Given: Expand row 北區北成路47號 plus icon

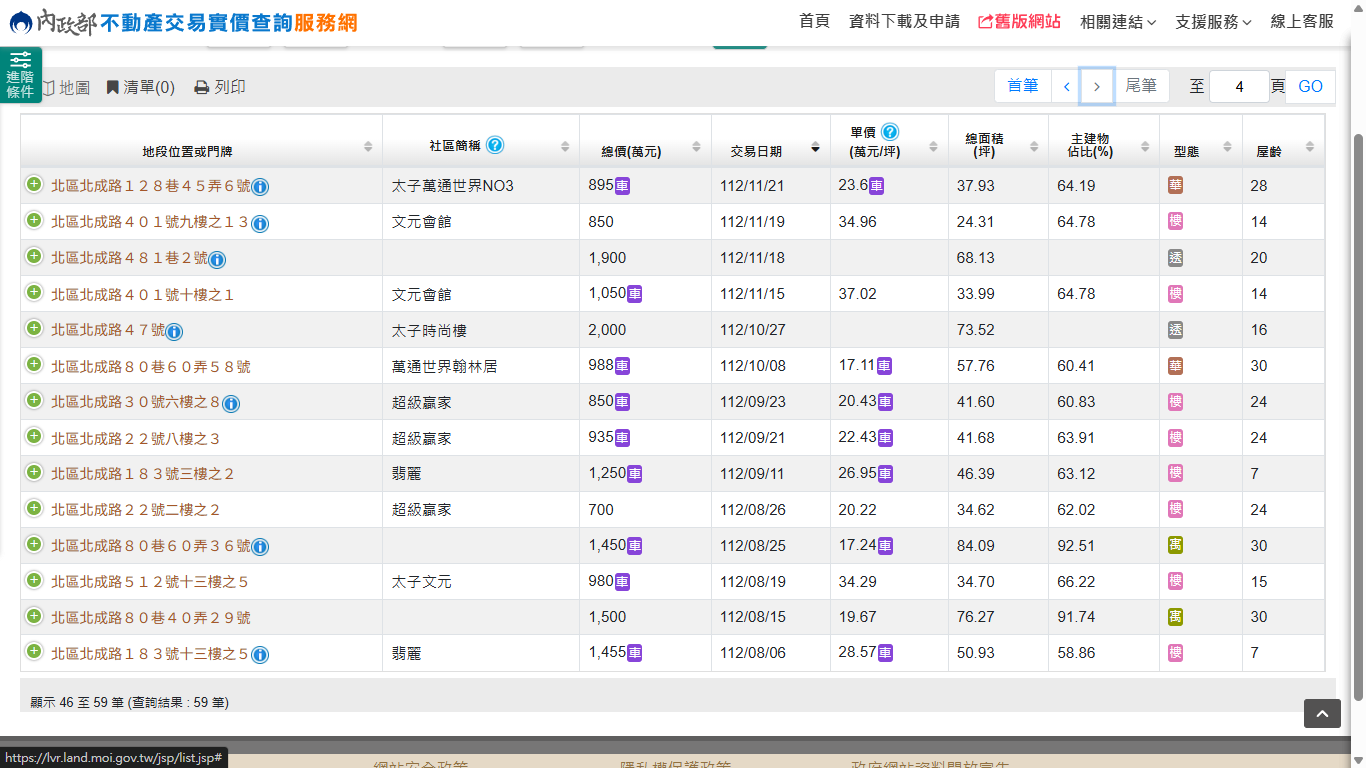Looking at the screenshot, I should (x=34, y=328).
